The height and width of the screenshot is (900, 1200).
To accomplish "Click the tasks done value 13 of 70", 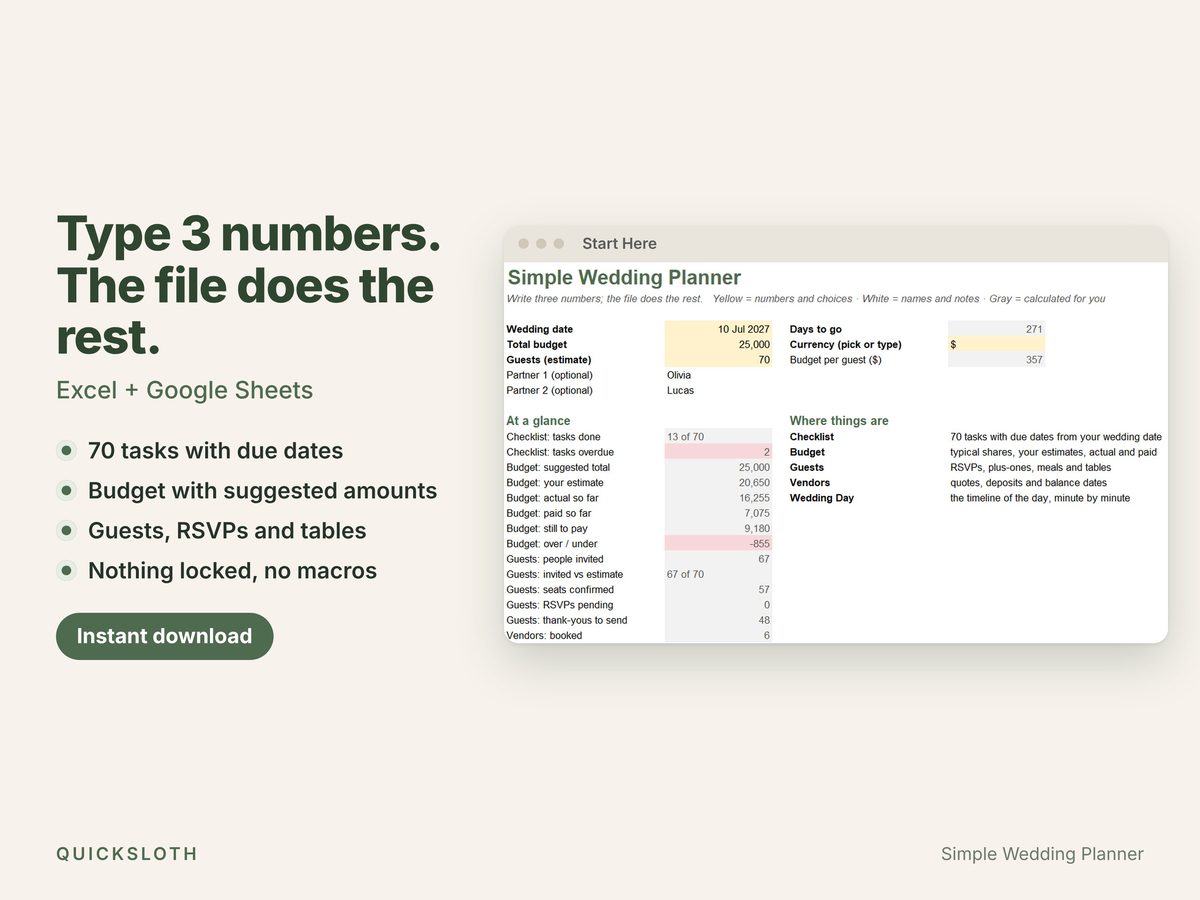I will pos(718,437).
